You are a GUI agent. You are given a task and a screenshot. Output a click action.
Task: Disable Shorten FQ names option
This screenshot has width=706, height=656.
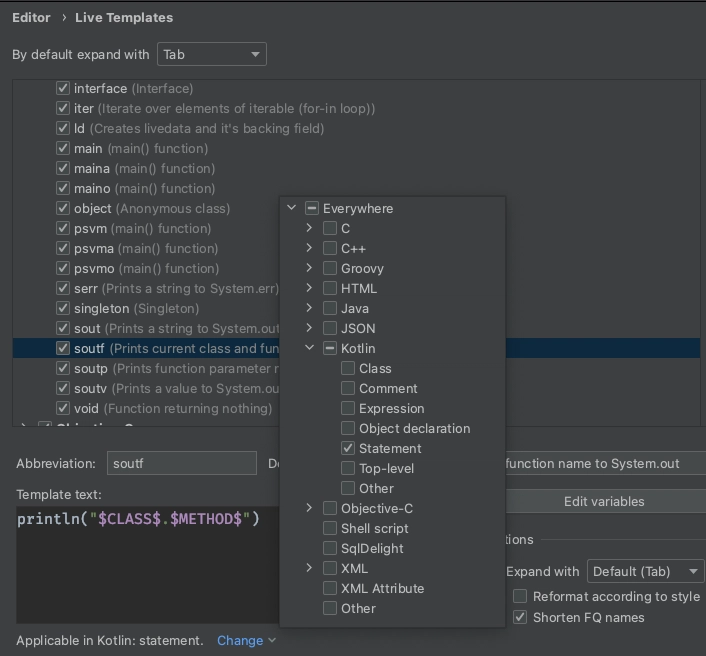point(520,617)
